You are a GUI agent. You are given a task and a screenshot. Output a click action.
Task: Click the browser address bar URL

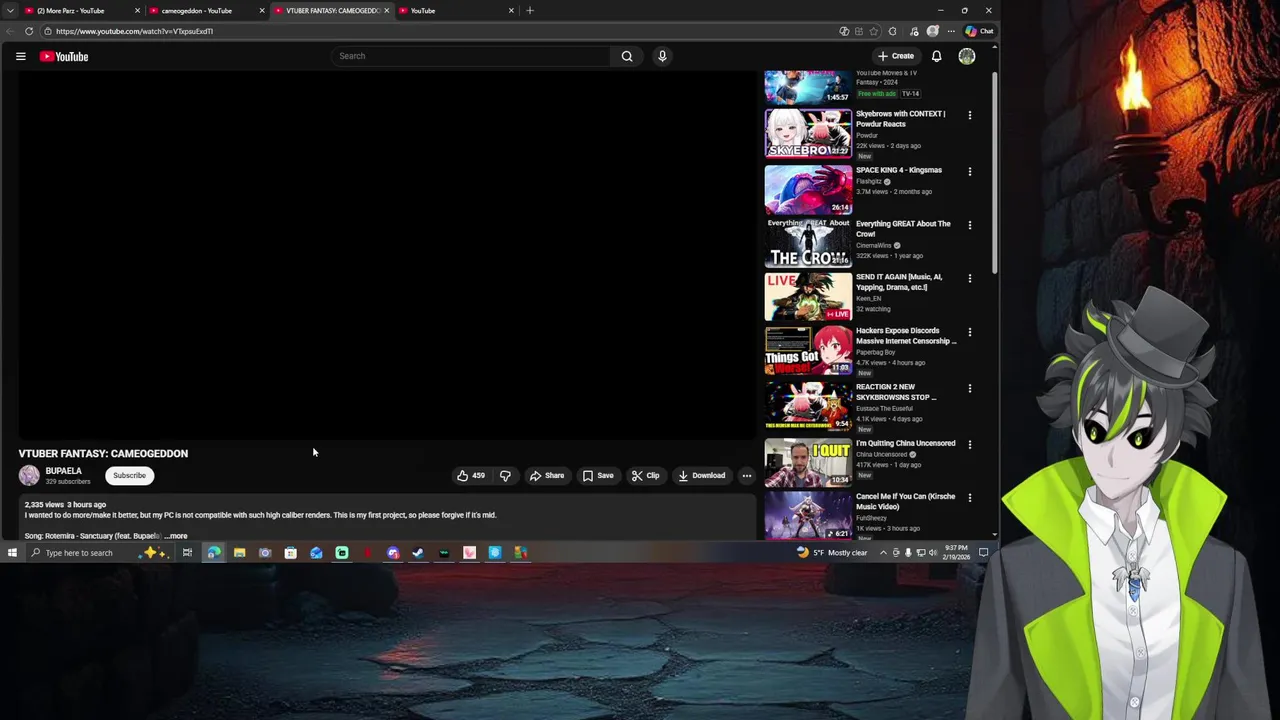coord(134,31)
